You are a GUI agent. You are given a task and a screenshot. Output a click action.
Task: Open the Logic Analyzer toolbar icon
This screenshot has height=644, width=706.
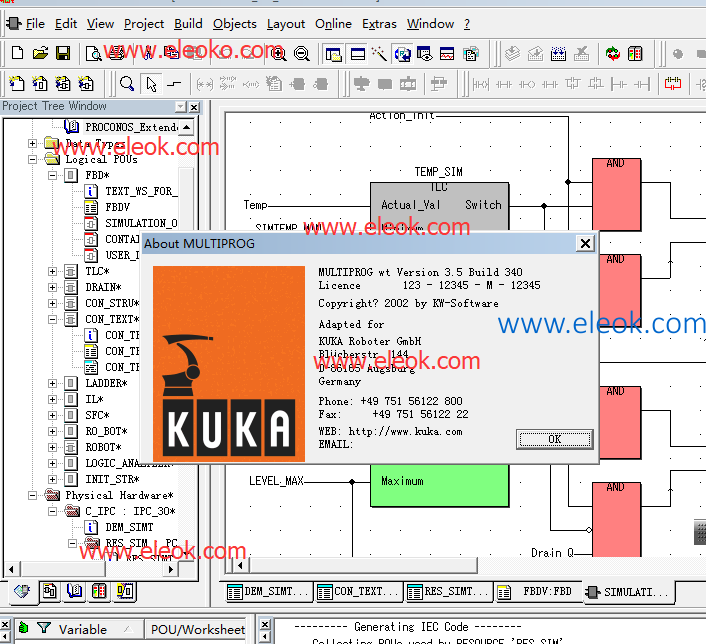point(447,54)
